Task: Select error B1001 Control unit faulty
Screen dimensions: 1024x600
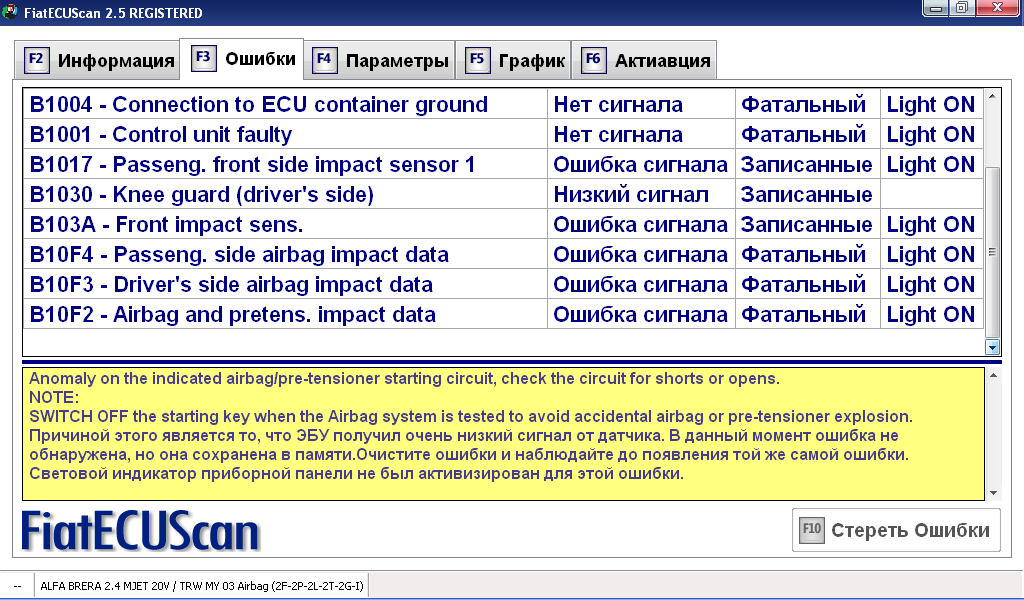Action: click(x=285, y=134)
